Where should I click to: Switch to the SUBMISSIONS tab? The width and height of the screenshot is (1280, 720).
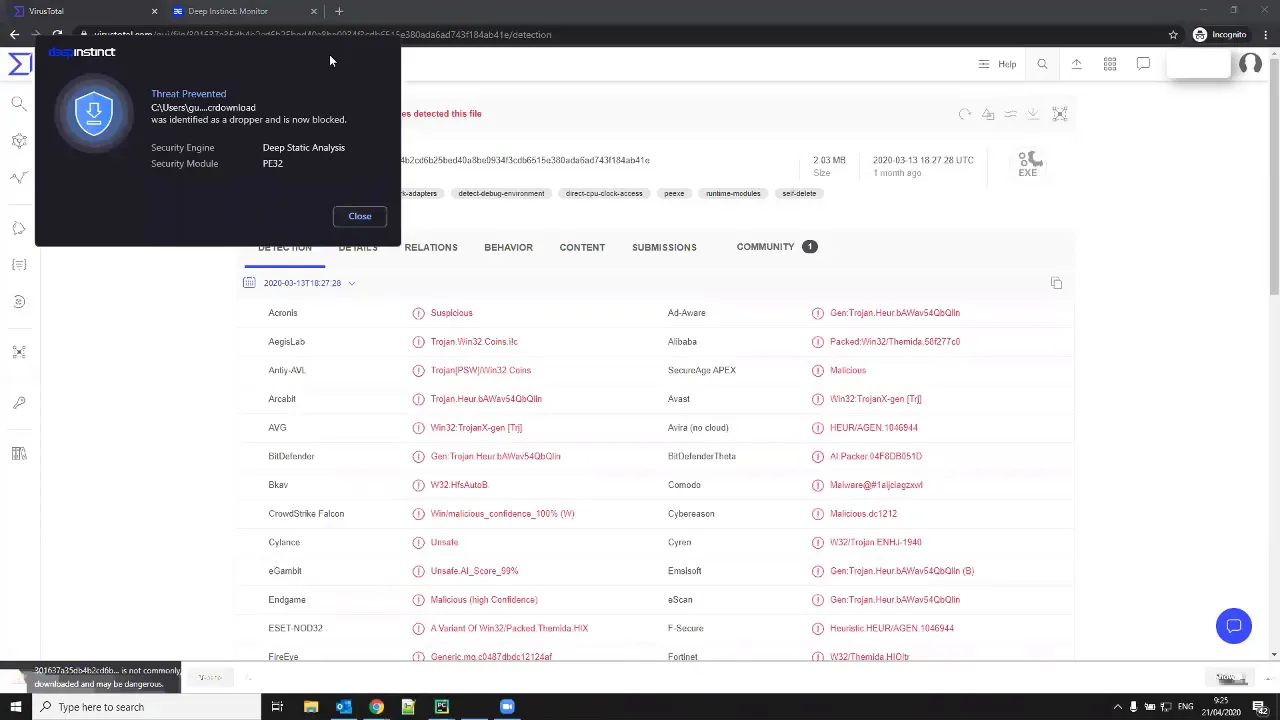pyautogui.click(x=664, y=247)
